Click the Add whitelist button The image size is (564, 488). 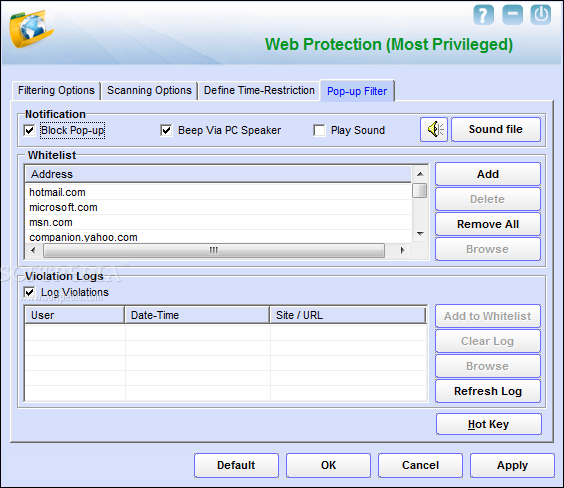[488, 174]
